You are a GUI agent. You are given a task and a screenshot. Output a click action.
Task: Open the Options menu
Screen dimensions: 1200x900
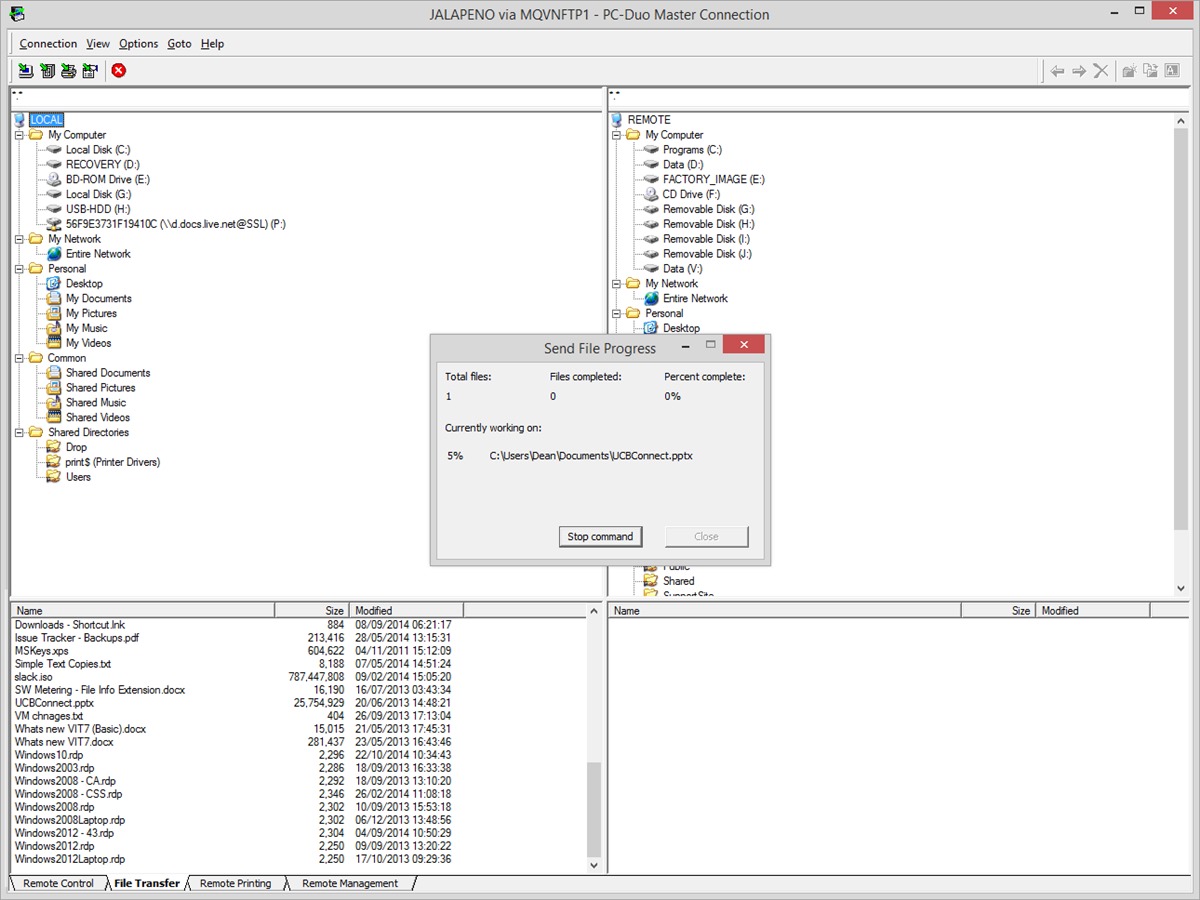tap(138, 44)
